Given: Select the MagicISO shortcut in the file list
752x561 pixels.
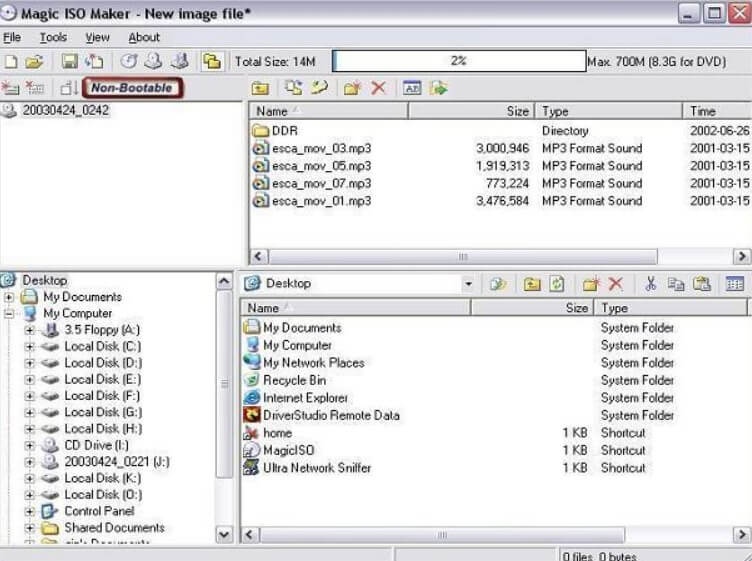Looking at the screenshot, I should [x=288, y=450].
